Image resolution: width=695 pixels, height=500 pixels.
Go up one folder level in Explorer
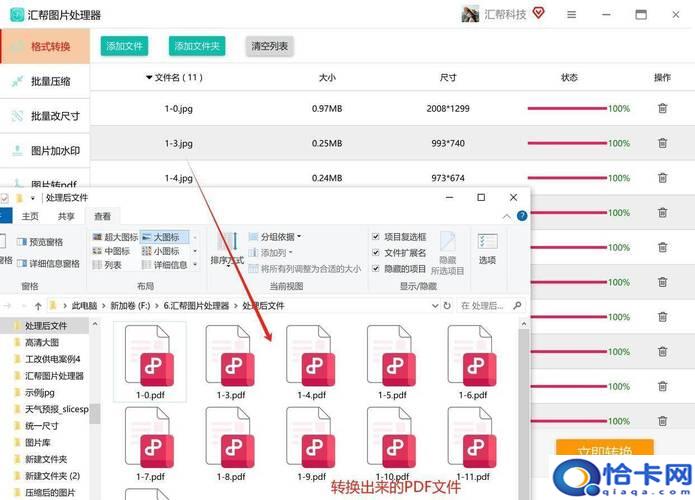point(38,306)
